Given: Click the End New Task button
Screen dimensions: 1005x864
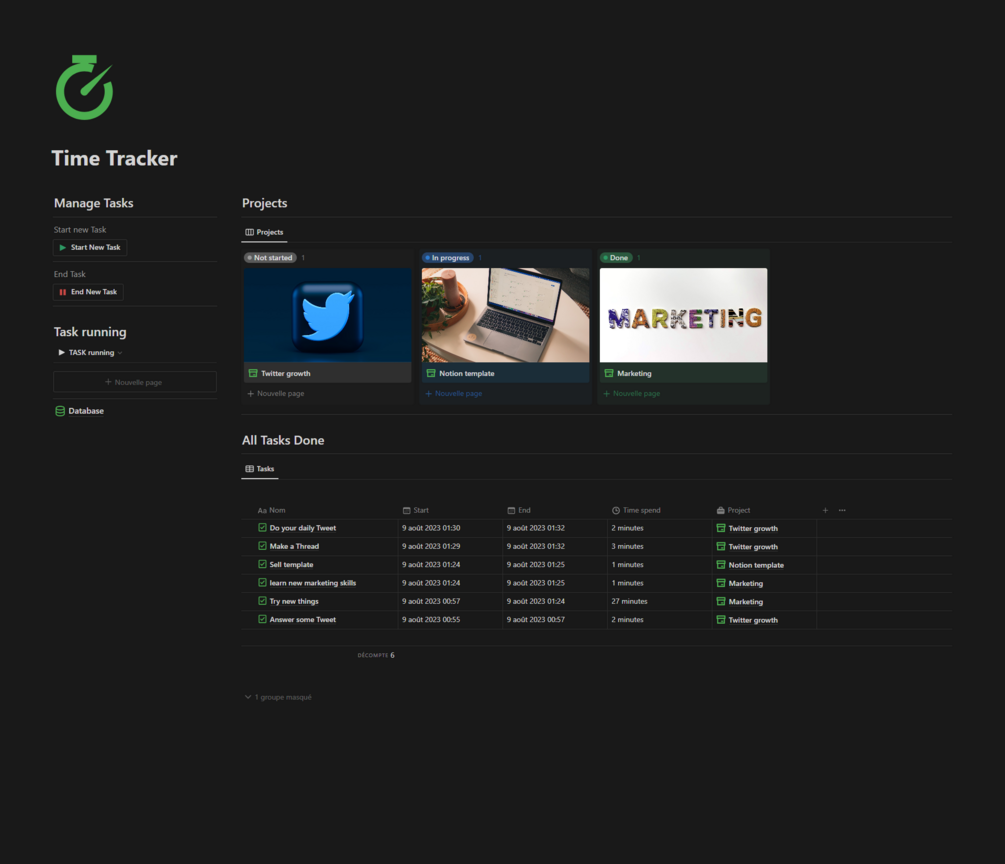Looking at the screenshot, I should point(88,292).
